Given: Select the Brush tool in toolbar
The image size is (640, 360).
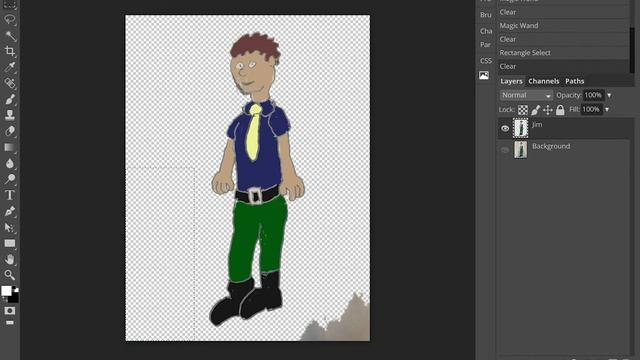Looking at the screenshot, I should click(x=10, y=99).
